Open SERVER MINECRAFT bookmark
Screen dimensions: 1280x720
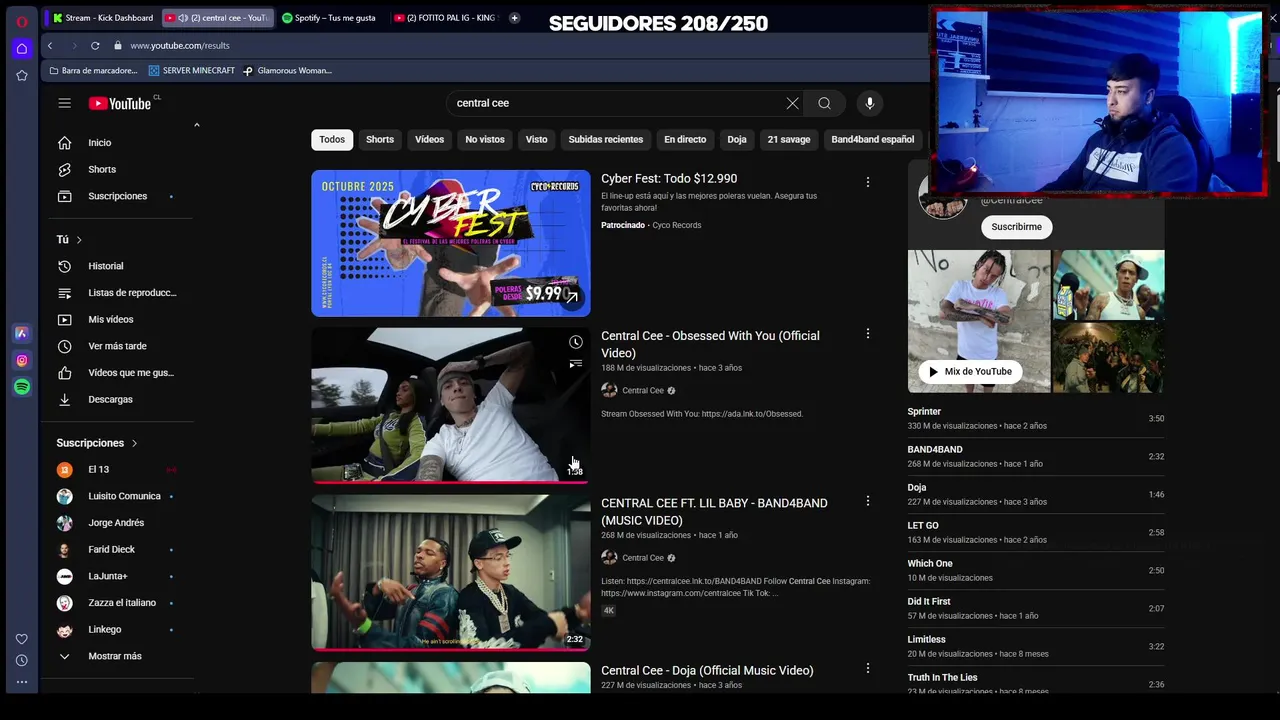pos(191,71)
